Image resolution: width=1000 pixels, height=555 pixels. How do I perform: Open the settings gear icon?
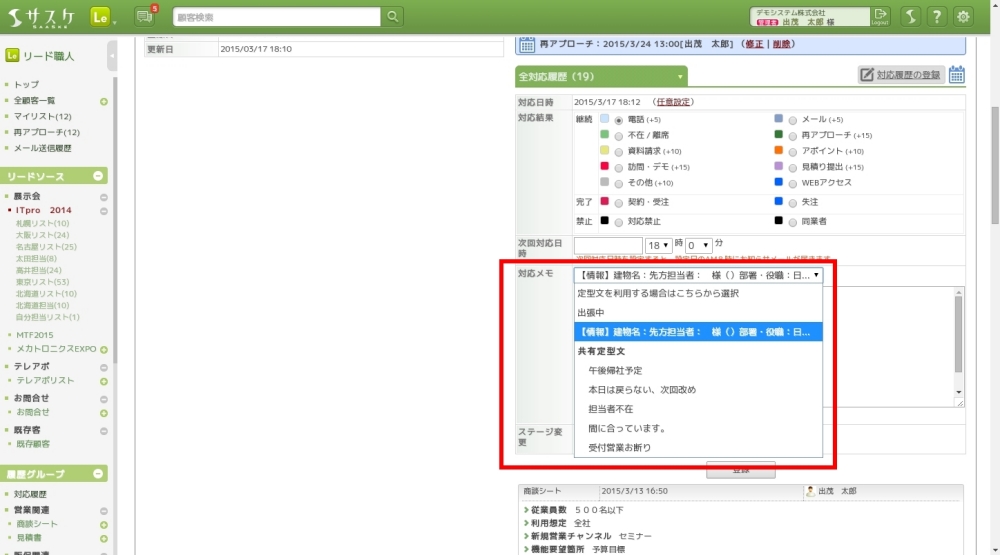coord(963,16)
